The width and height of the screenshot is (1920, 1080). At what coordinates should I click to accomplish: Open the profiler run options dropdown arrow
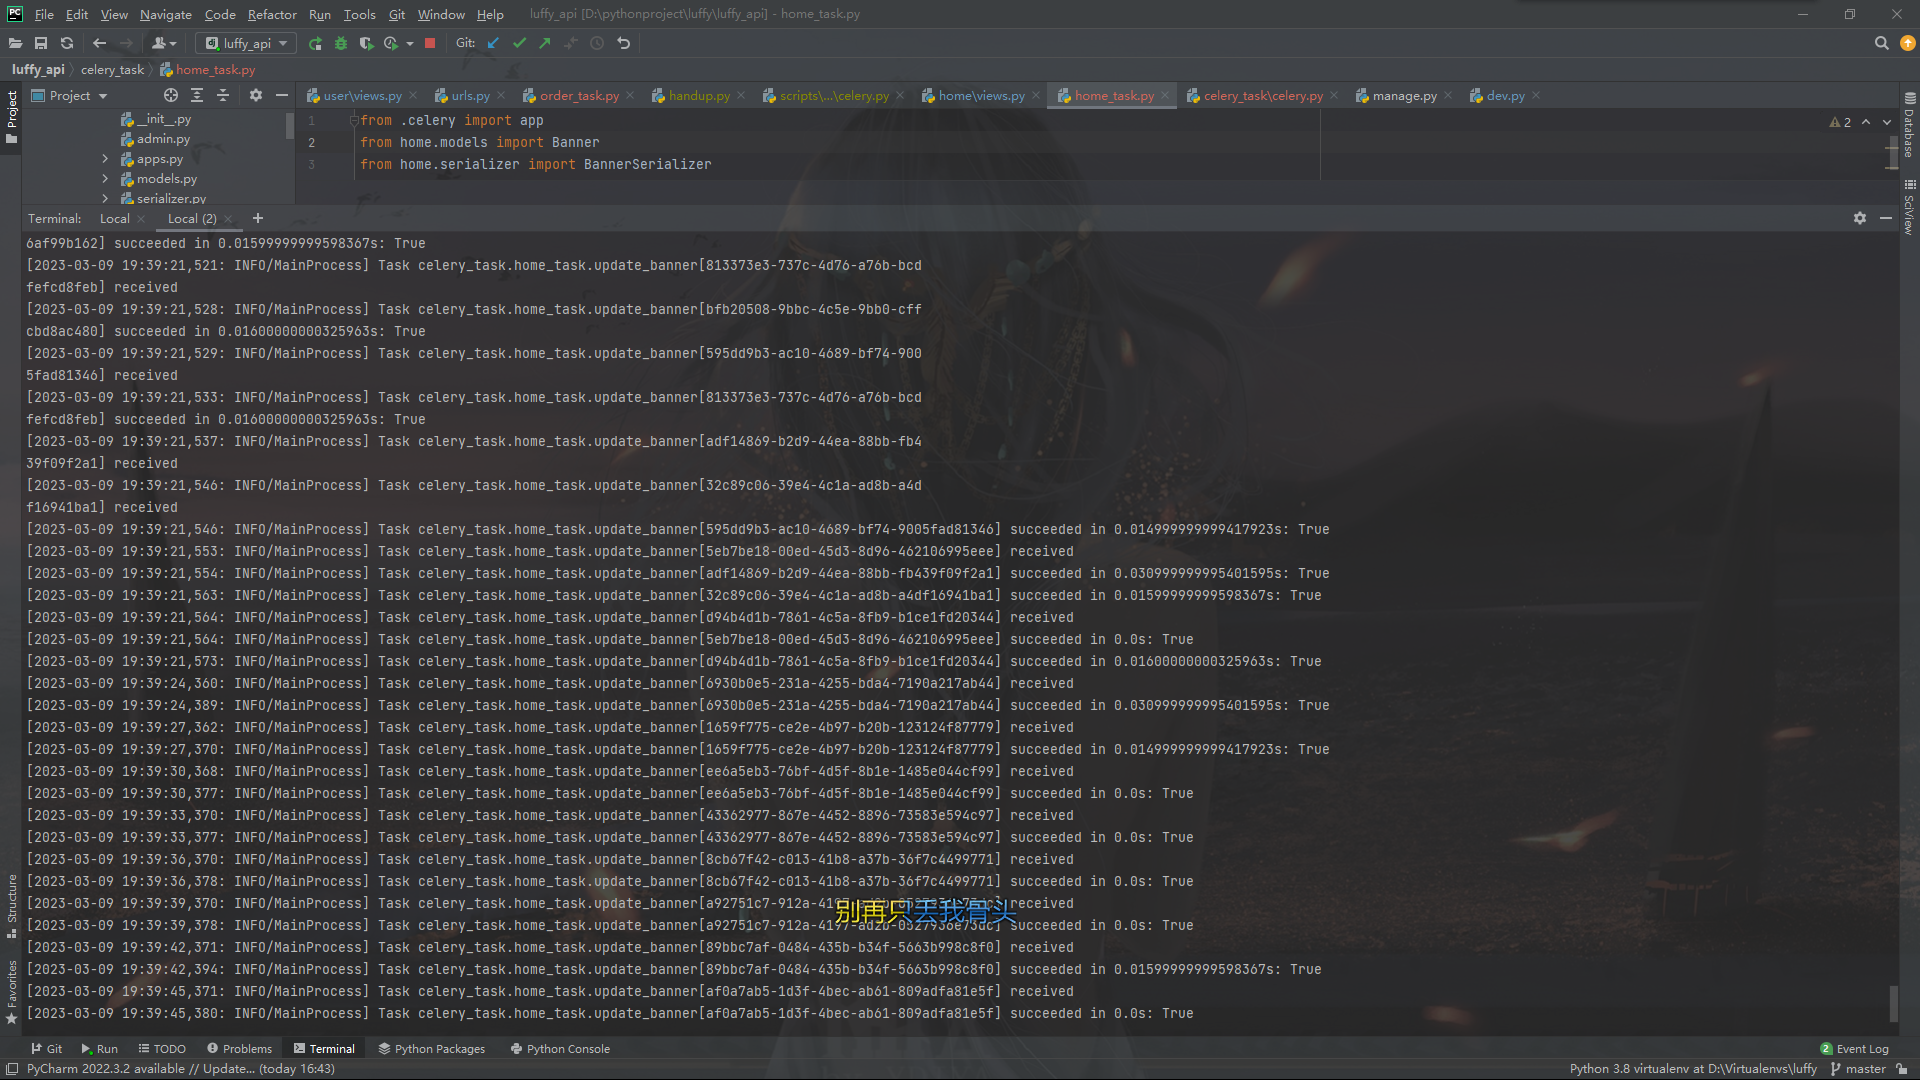tap(410, 44)
